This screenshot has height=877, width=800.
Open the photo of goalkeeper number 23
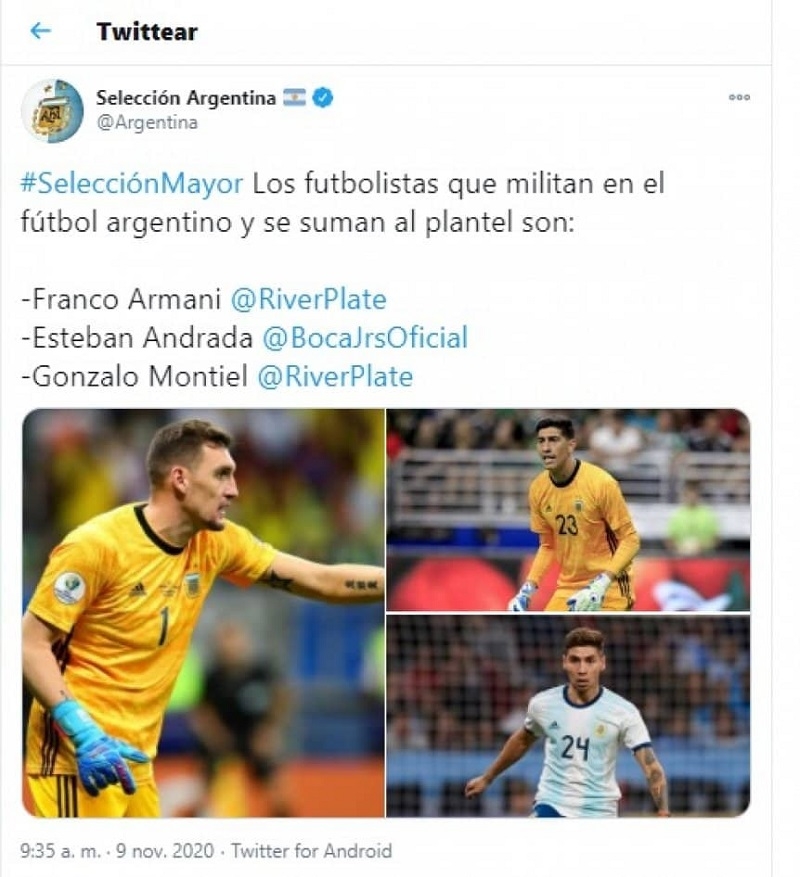click(x=568, y=510)
